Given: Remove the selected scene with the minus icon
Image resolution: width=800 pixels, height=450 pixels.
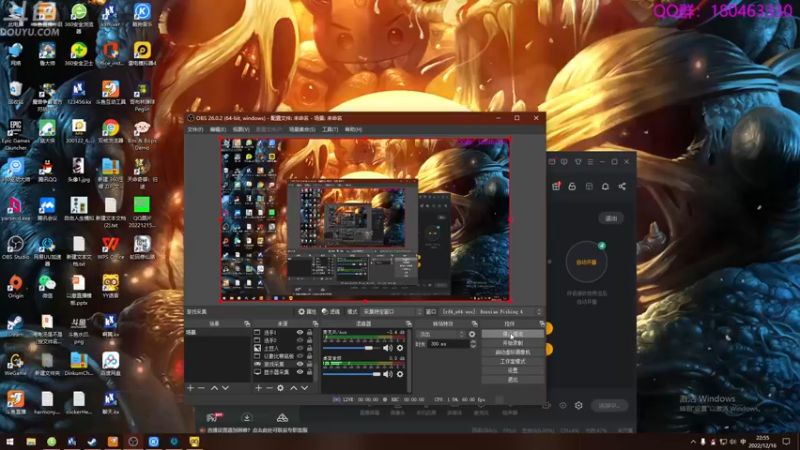Looking at the screenshot, I should click(x=202, y=388).
